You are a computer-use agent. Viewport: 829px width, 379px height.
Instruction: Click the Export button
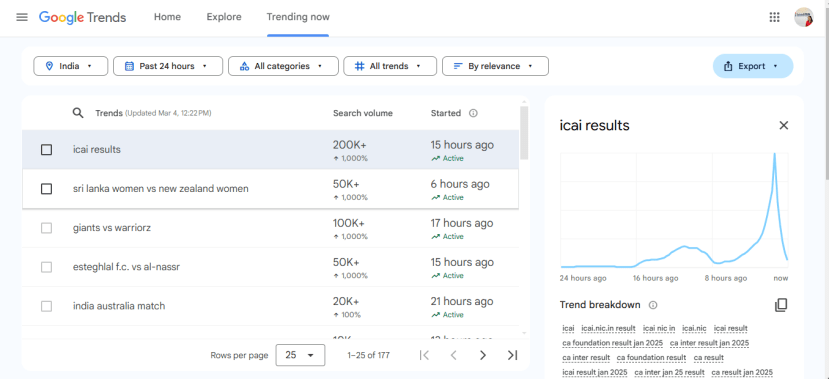(x=753, y=66)
